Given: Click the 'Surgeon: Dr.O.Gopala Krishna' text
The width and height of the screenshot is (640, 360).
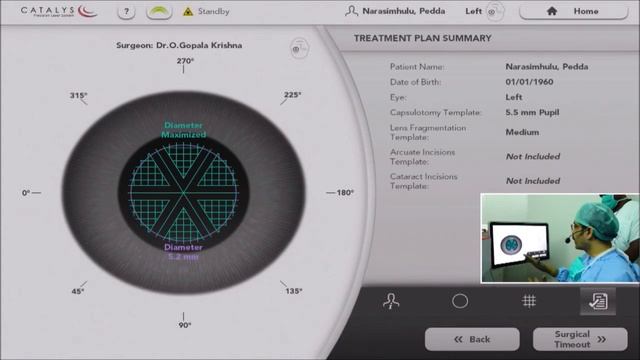Looking at the screenshot, I should point(179,45).
